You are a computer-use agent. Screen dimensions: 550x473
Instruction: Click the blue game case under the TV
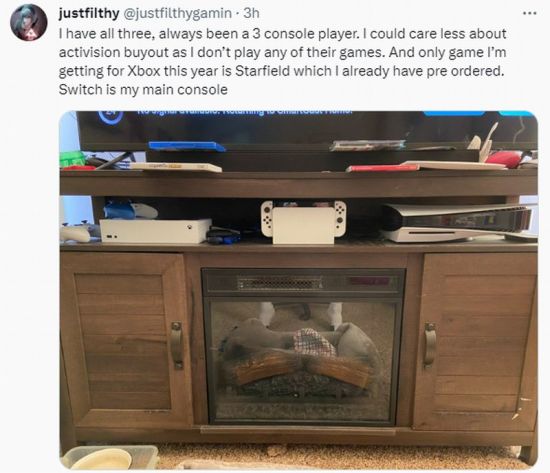pos(187,146)
